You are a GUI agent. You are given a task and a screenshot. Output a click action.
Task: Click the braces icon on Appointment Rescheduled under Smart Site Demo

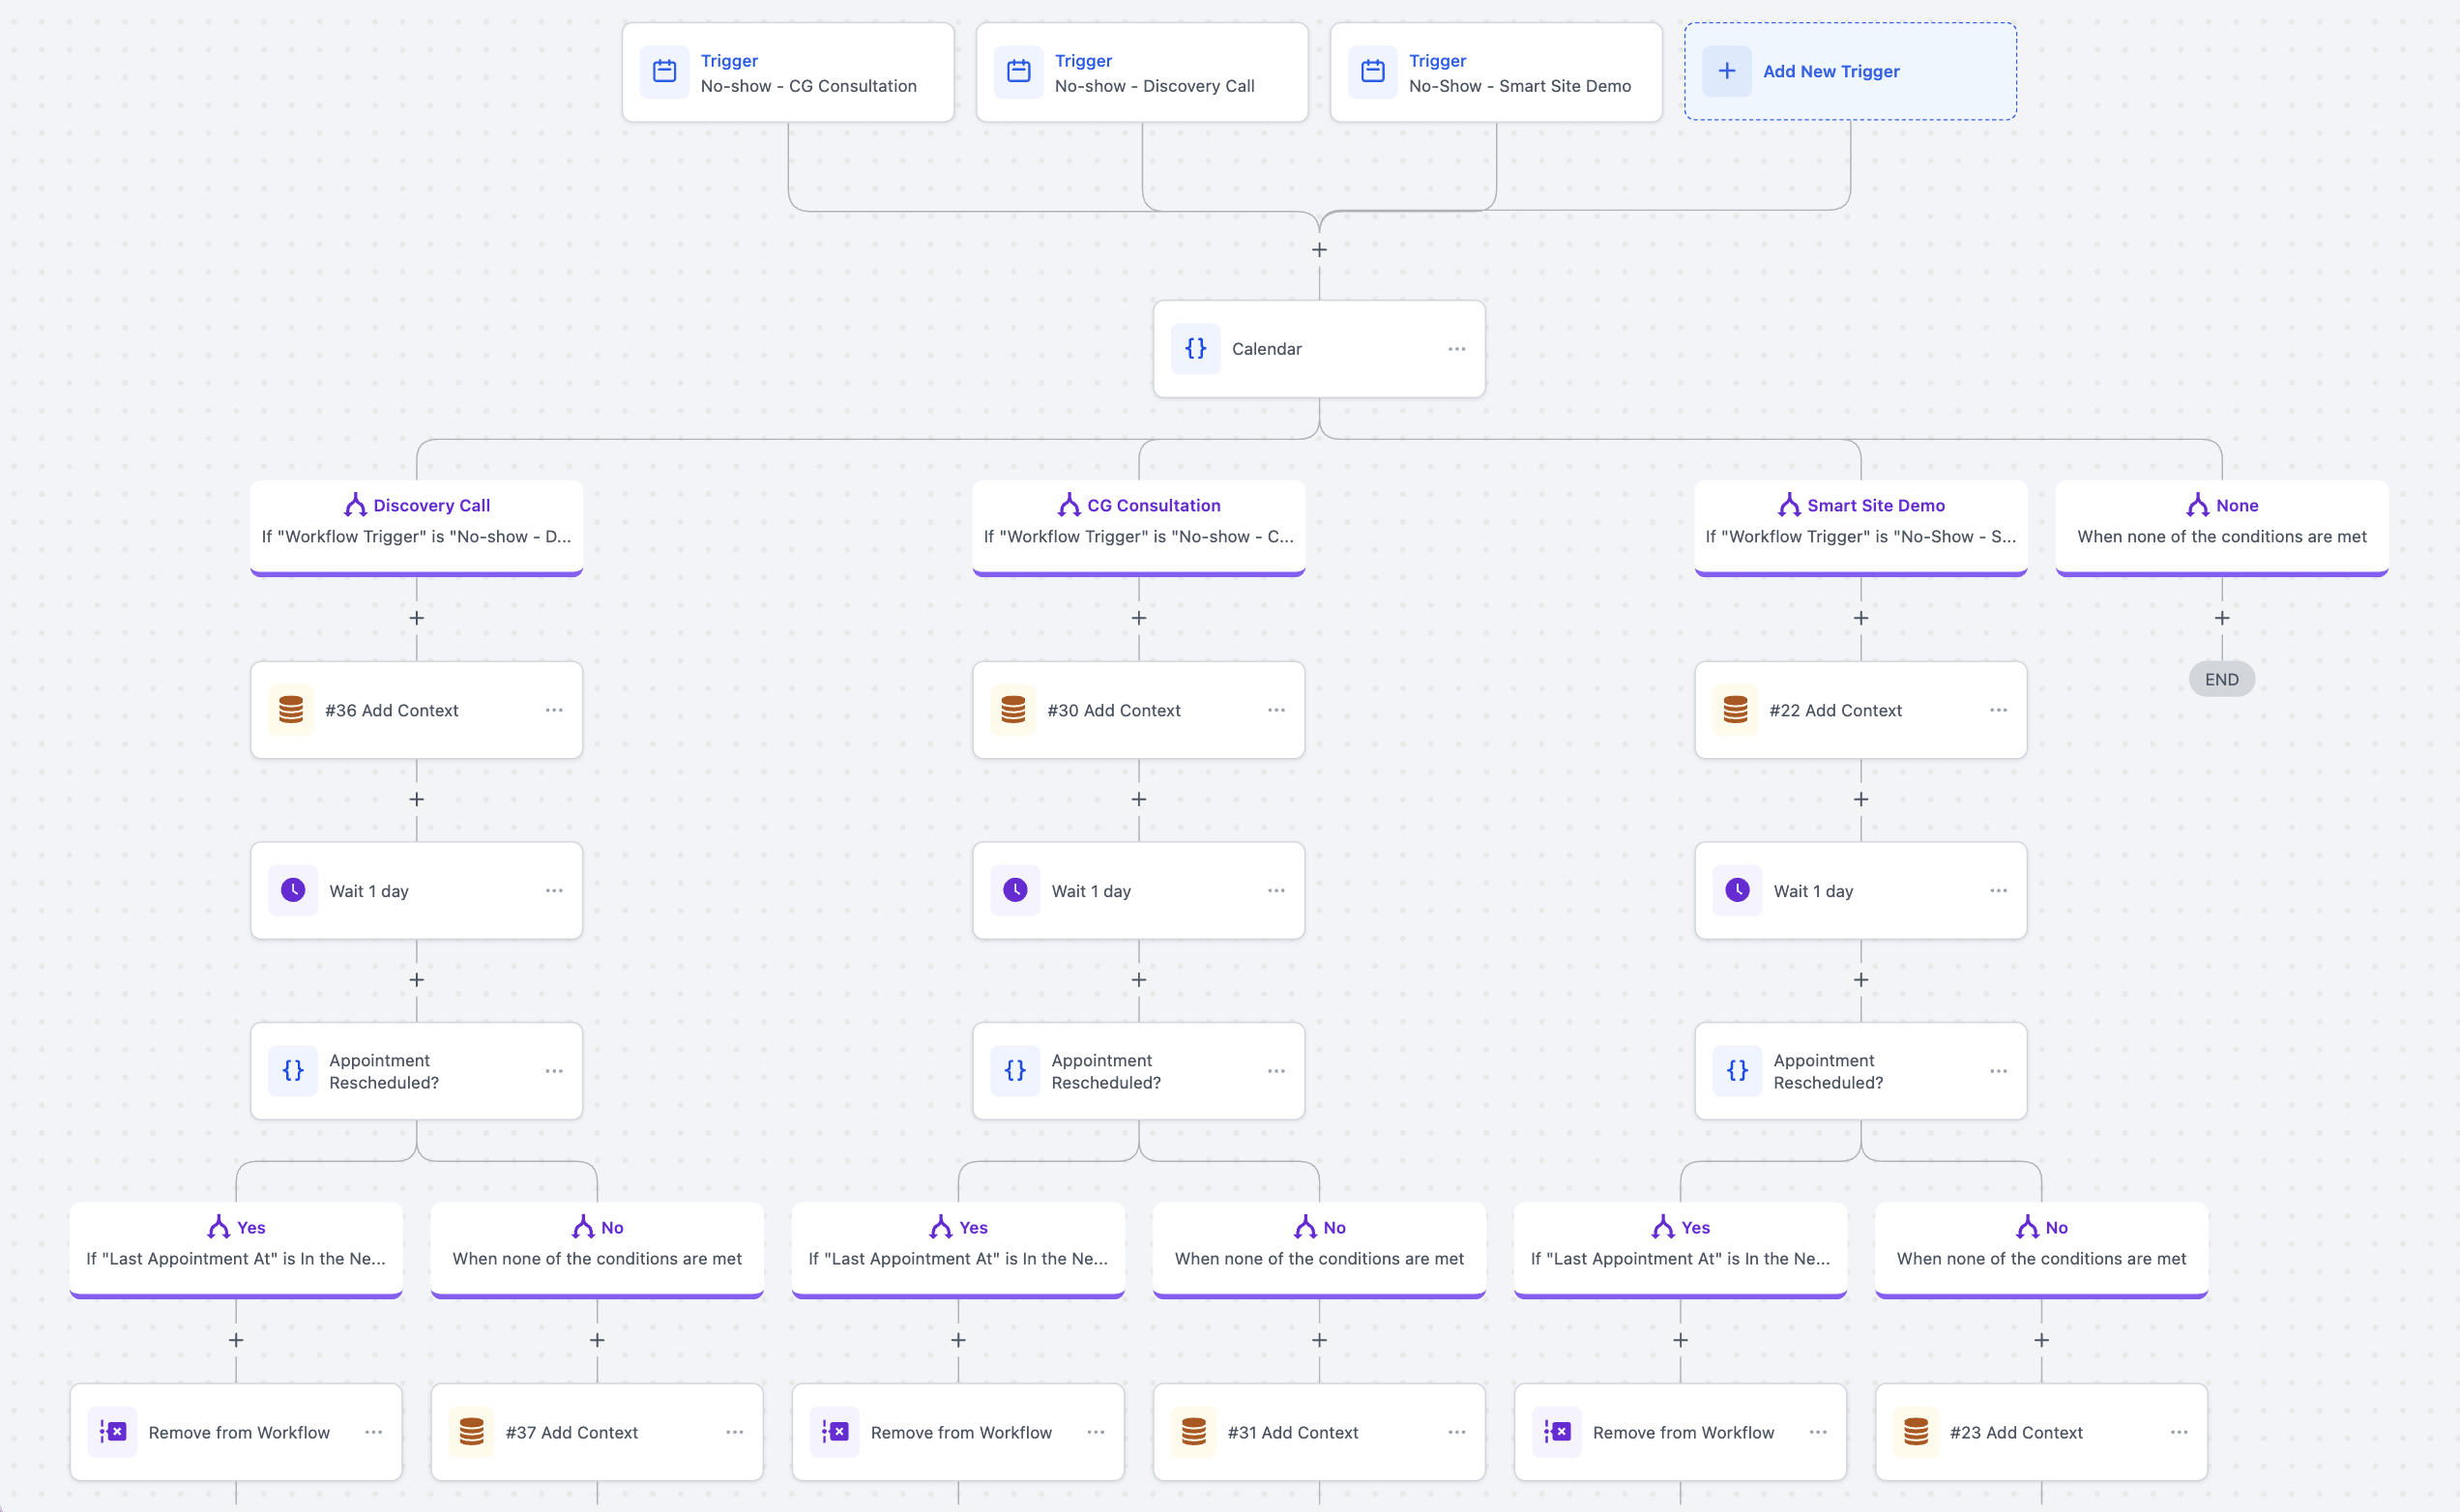click(x=1737, y=1070)
